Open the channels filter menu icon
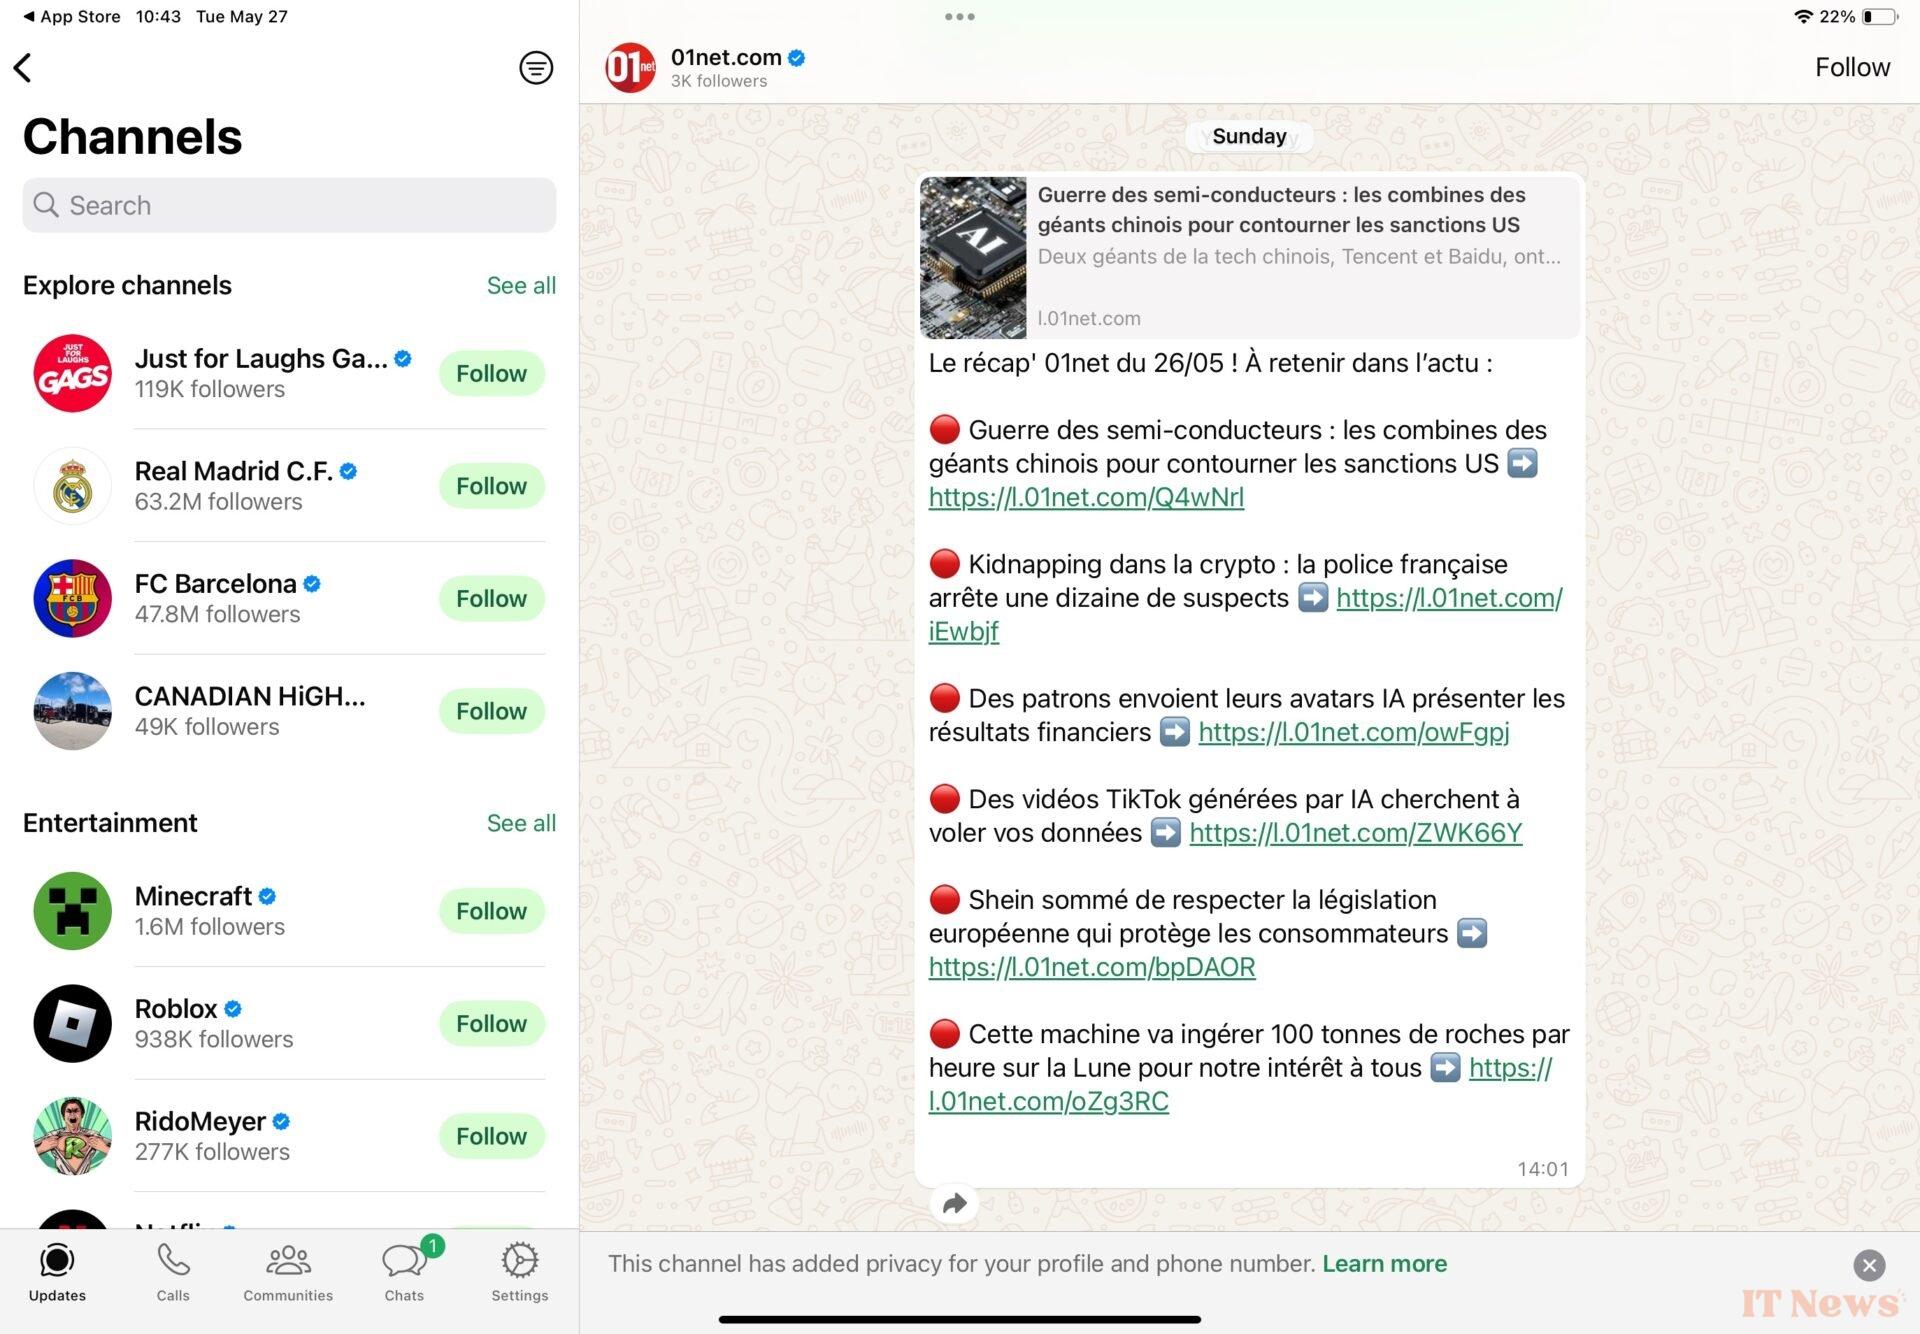Image resolution: width=1920 pixels, height=1334 pixels. [x=536, y=68]
